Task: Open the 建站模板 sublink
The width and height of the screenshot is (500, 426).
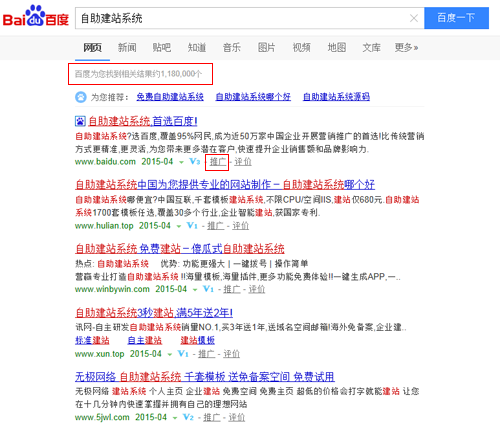Action: click(198, 340)
